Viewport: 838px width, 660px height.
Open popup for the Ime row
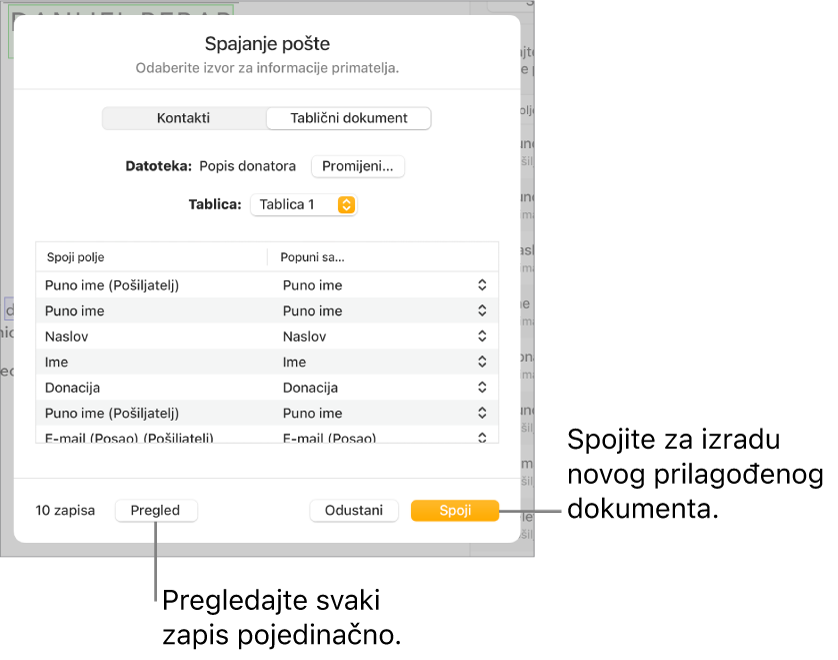pos(482,362)
